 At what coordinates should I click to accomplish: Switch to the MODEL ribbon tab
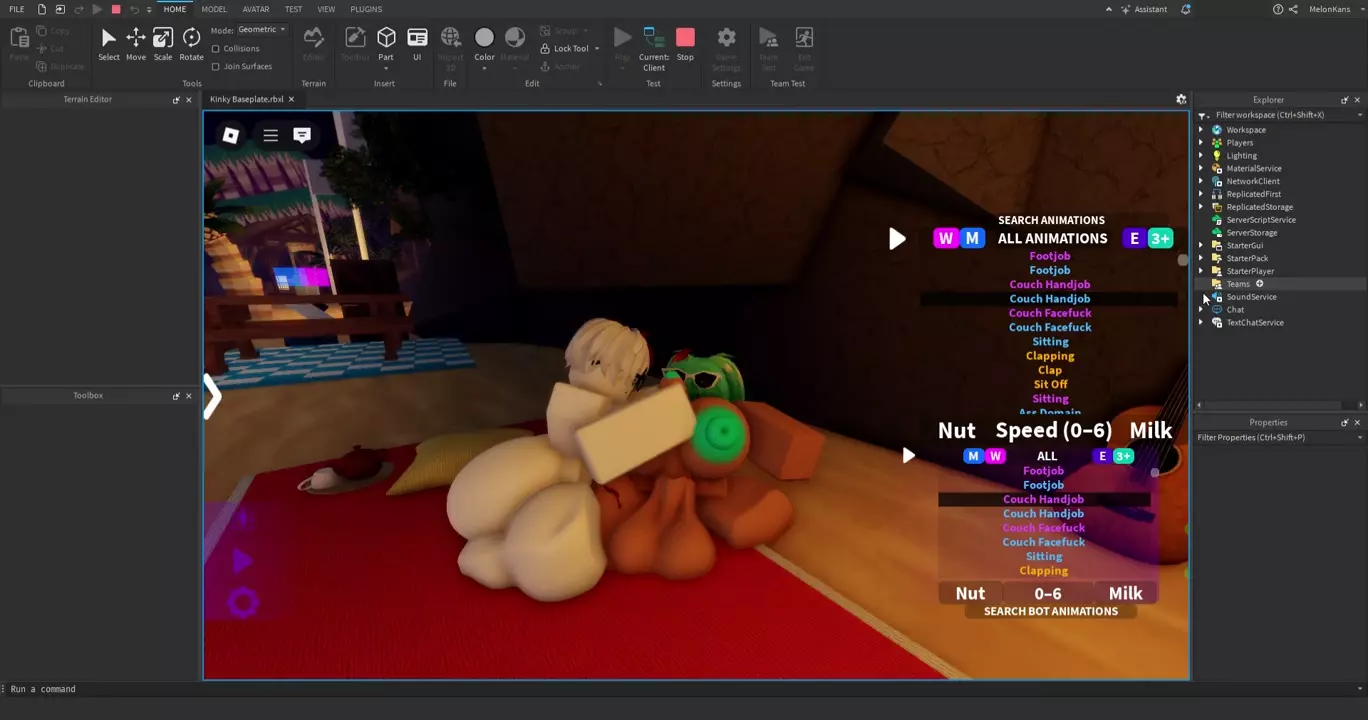[214, 9]
